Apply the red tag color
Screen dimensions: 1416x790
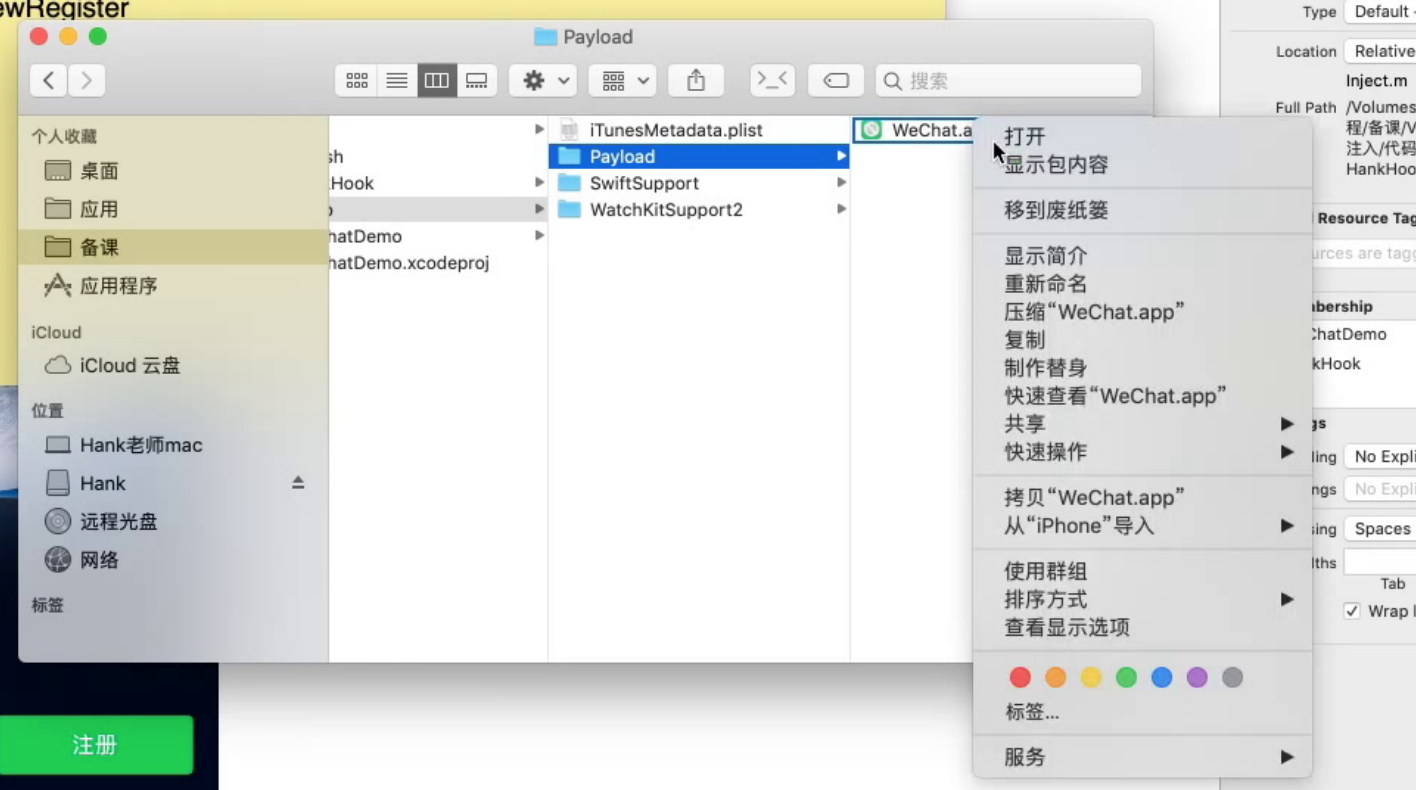coord(1020,678)
